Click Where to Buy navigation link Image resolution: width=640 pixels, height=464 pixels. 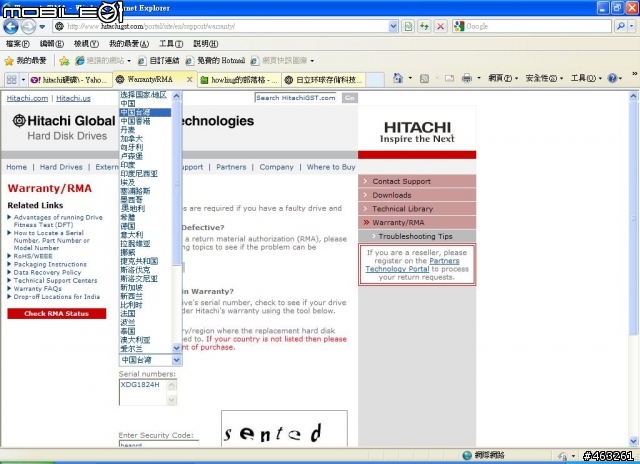coord(331,167)
